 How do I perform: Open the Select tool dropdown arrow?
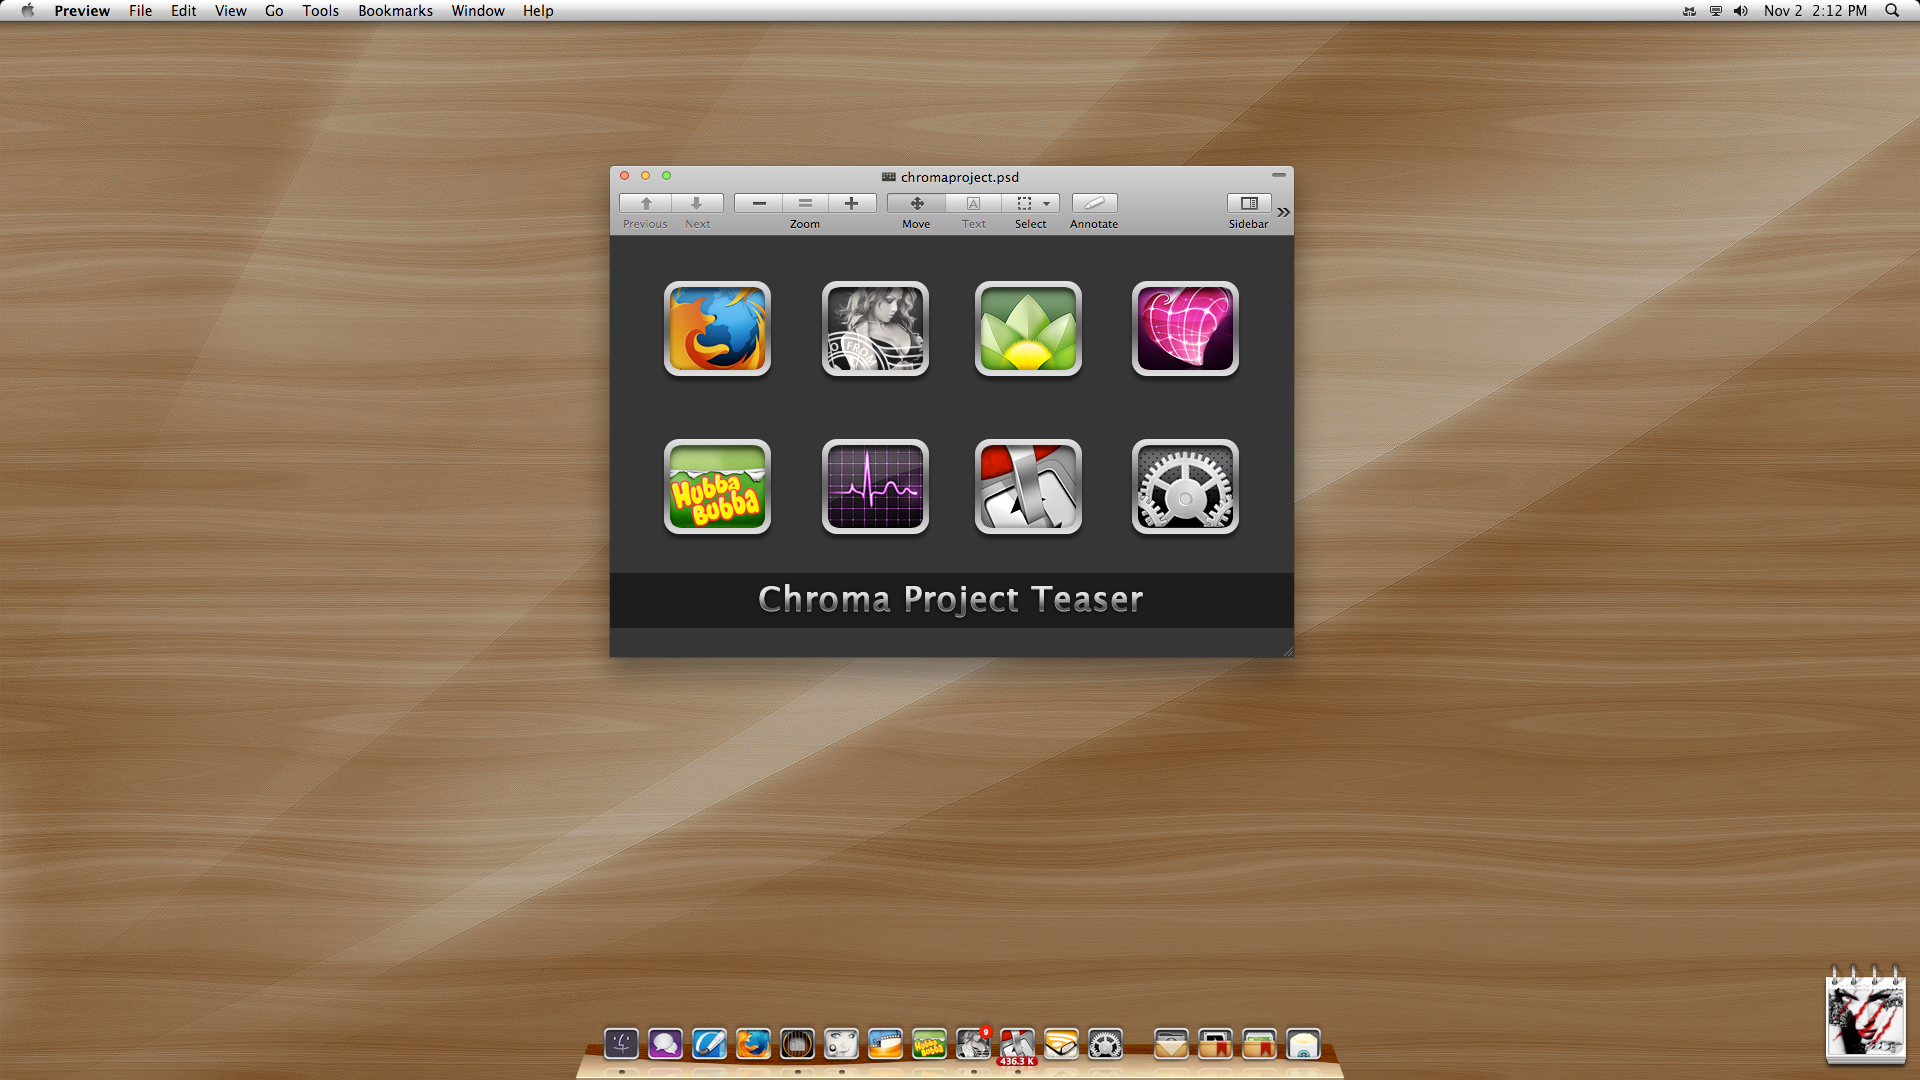pos(1047,203)
